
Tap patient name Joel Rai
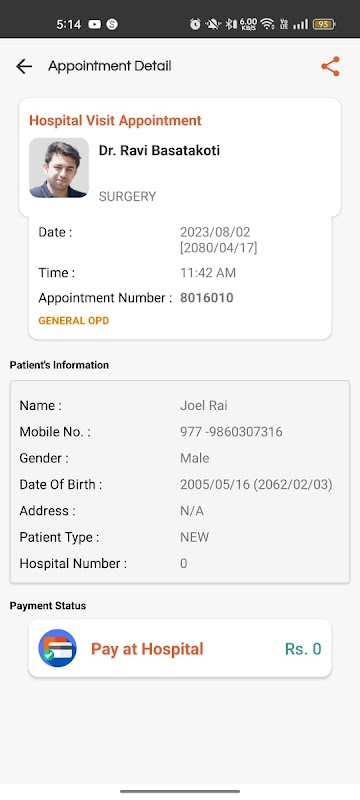[x=203, y=406]
